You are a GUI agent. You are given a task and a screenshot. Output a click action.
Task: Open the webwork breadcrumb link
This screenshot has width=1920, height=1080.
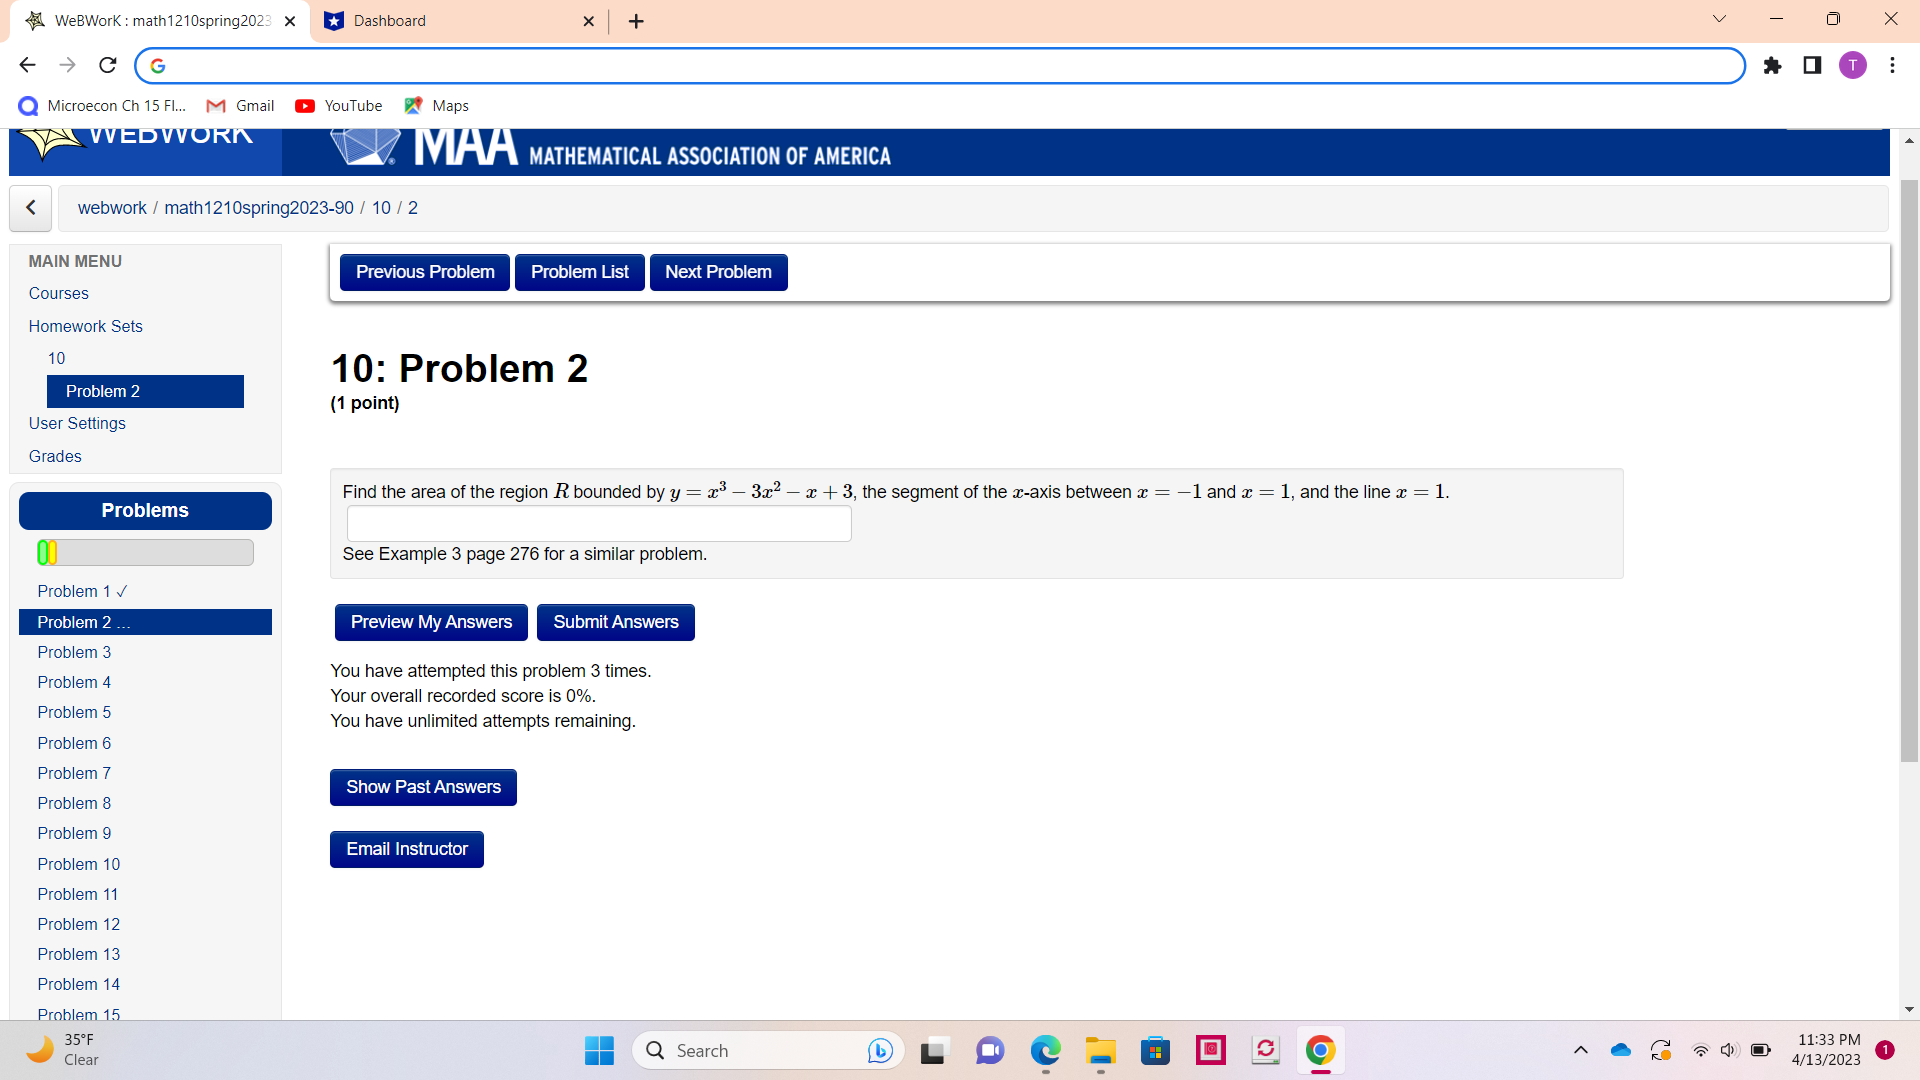click(x=111, y=208)
